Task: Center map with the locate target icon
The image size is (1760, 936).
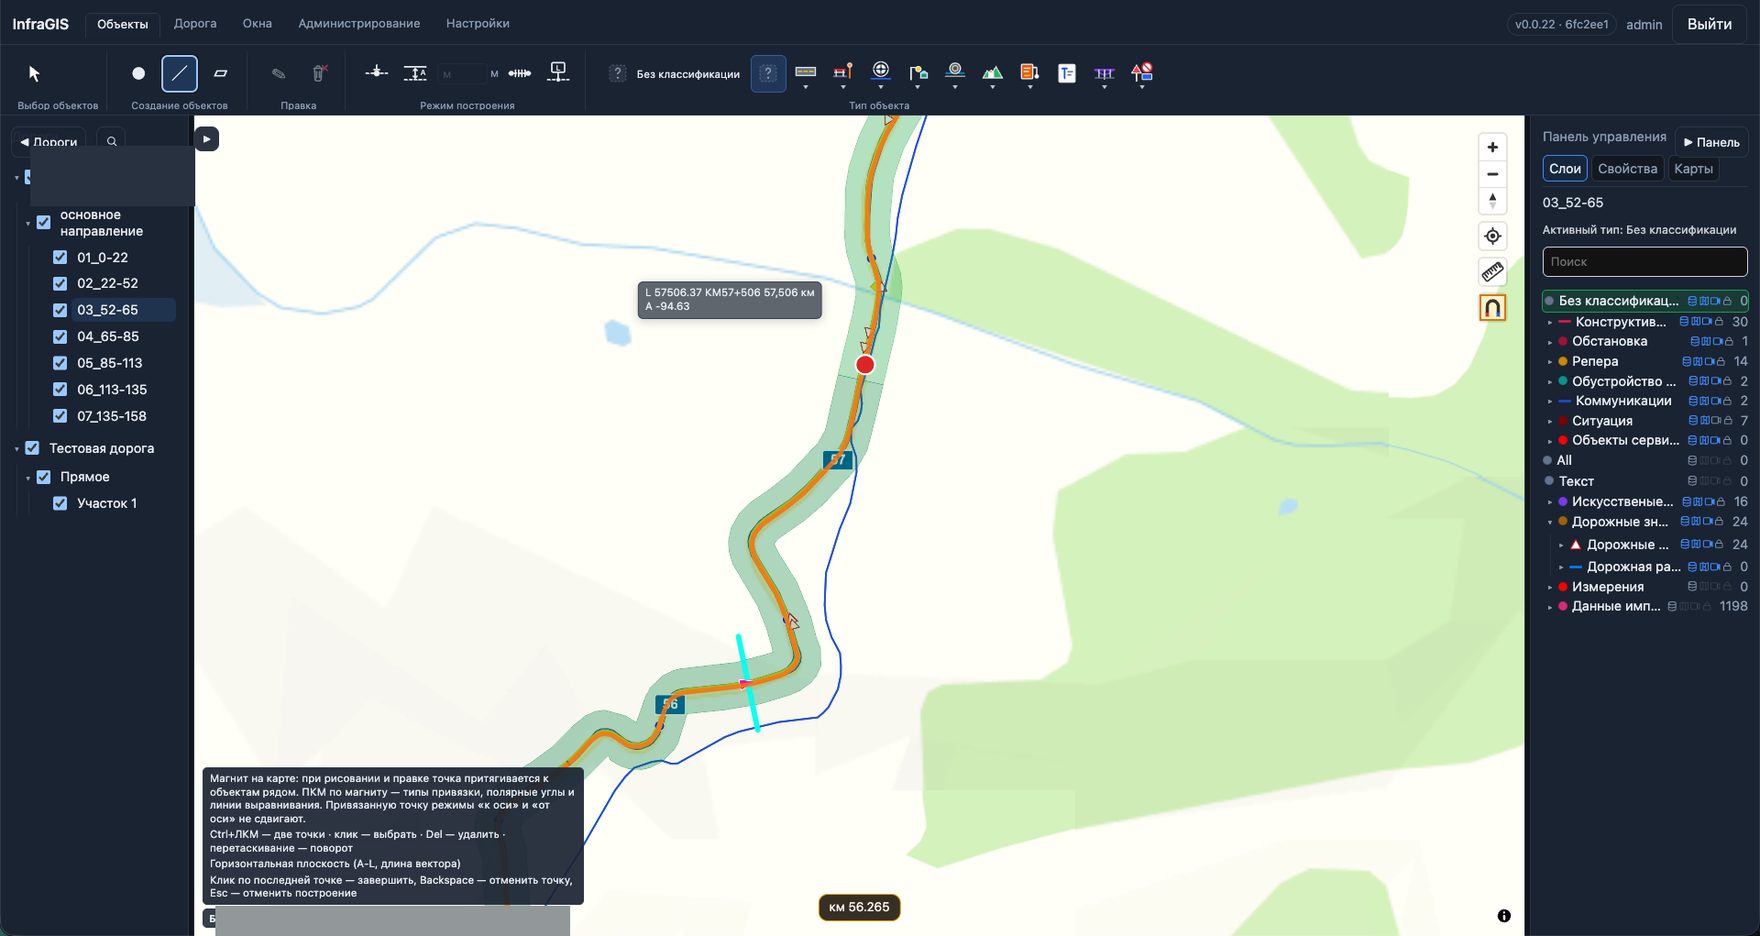Action: [x=1492, y=236]
